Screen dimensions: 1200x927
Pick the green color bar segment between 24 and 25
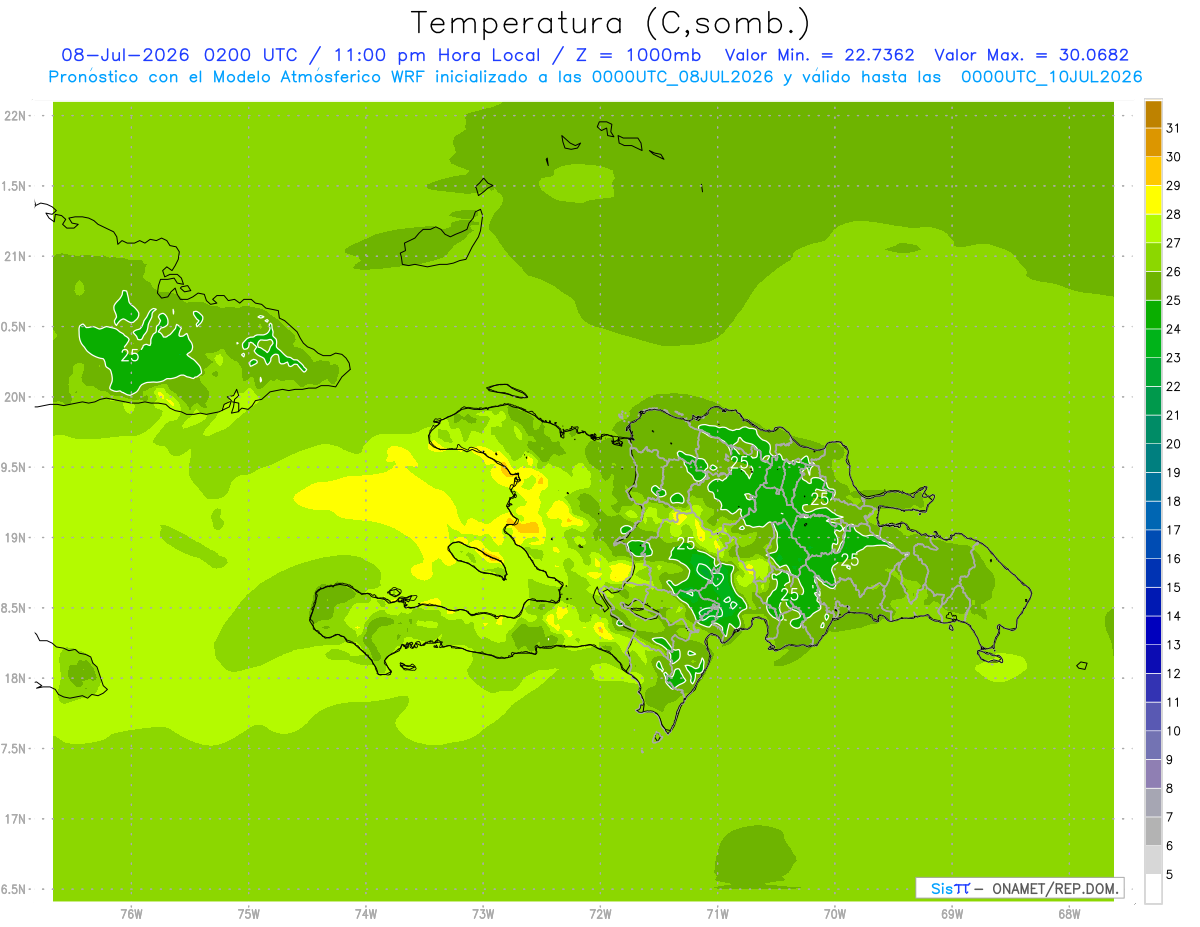[x=1153, y=315]
